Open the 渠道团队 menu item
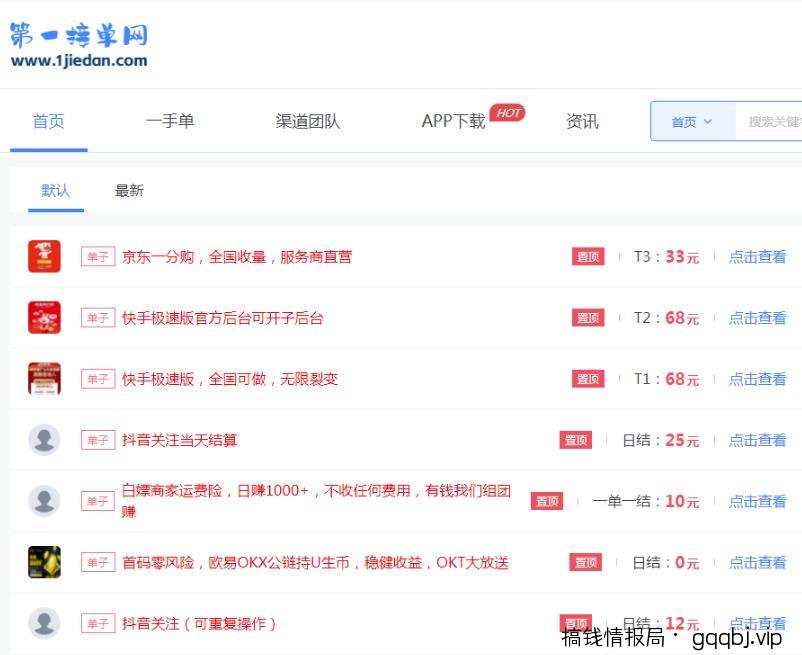The height and width of the screenshot is (655, 802). (307, 121)
